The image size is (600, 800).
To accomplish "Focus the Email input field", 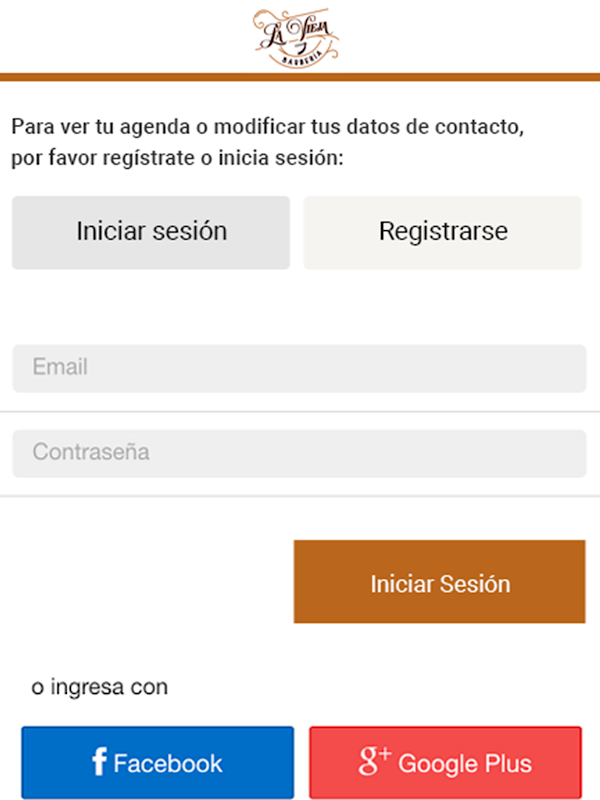I will tap(299, 368).
